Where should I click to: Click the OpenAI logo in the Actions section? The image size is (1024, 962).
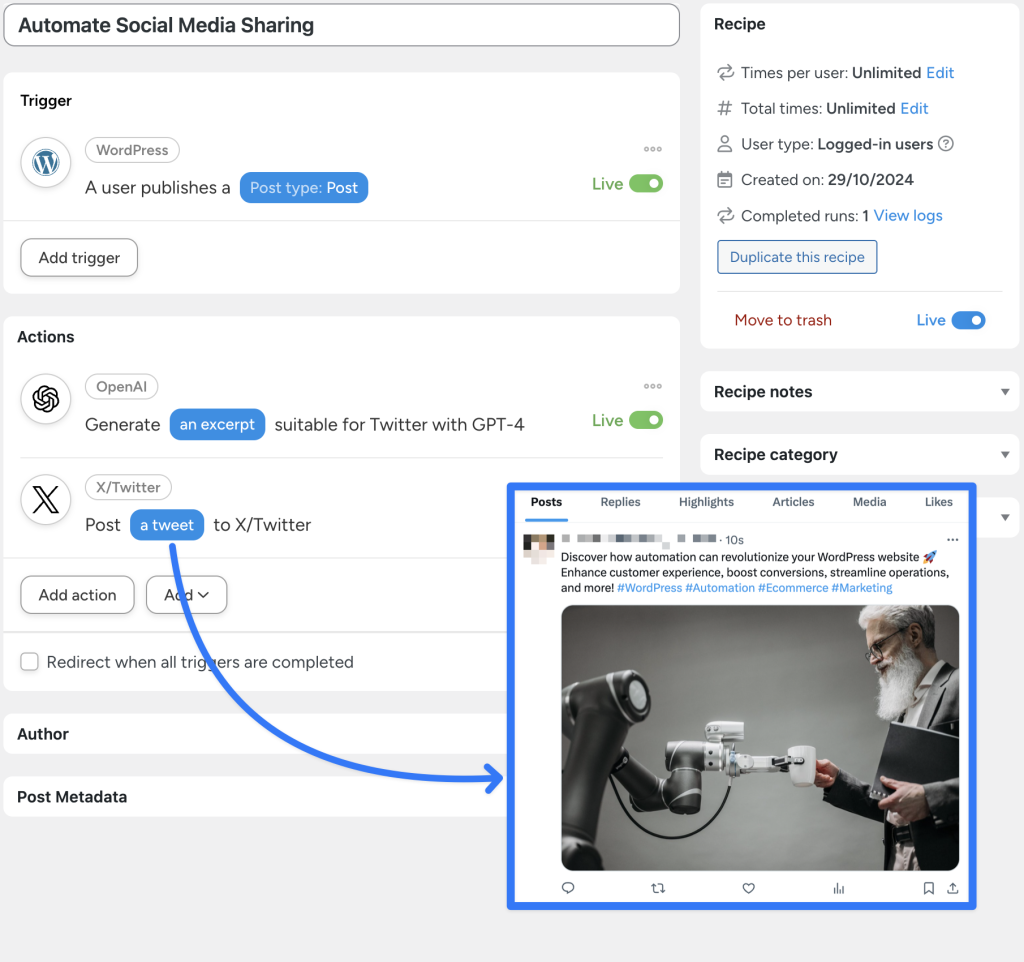46,399
